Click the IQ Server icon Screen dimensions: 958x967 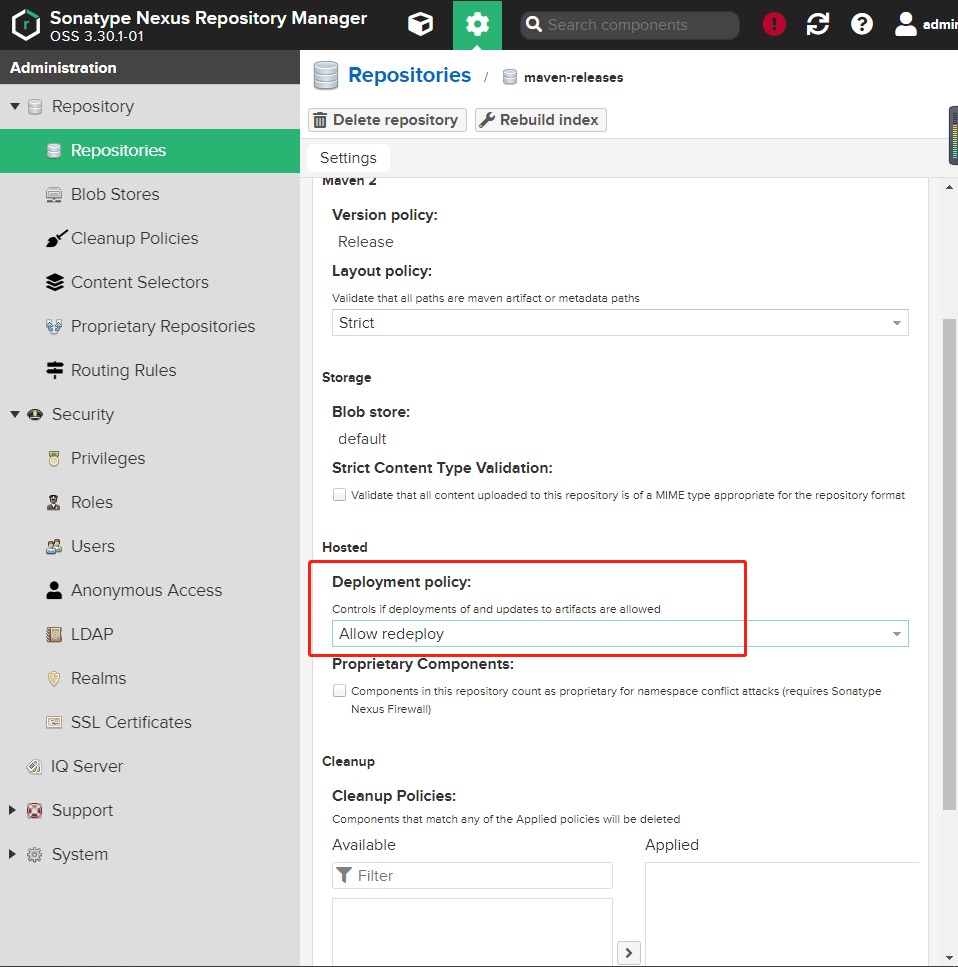(34, 766)
